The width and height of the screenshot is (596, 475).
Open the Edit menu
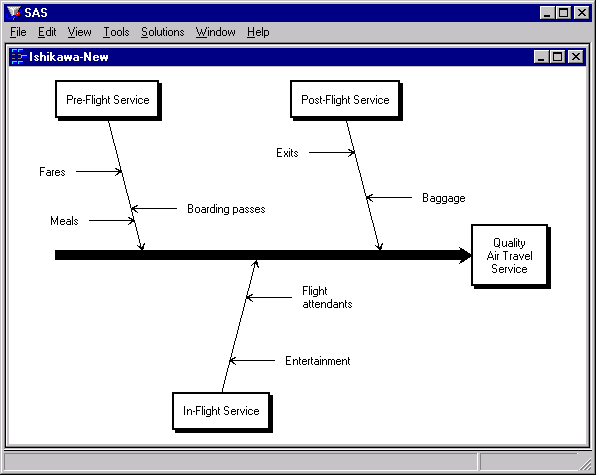coord(47,32)
